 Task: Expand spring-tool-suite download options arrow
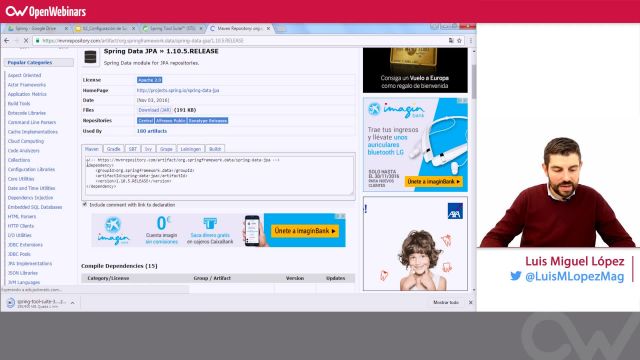(73, 303)
